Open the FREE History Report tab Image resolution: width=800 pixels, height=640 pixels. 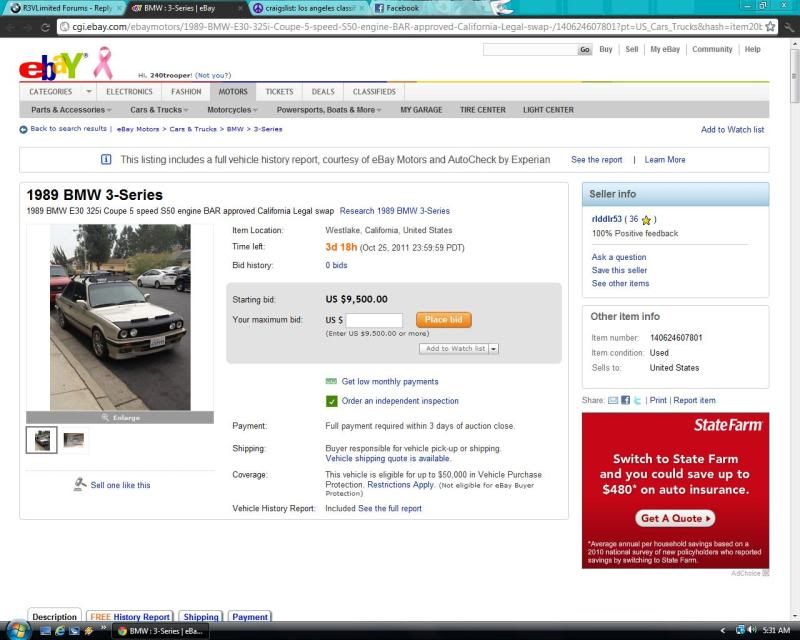pyautogui.click(x=129, y=617)
